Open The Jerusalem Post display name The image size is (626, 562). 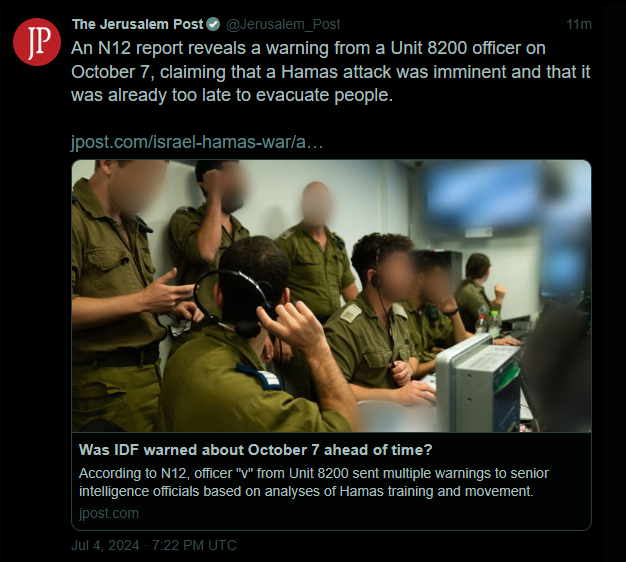(138, 24)
